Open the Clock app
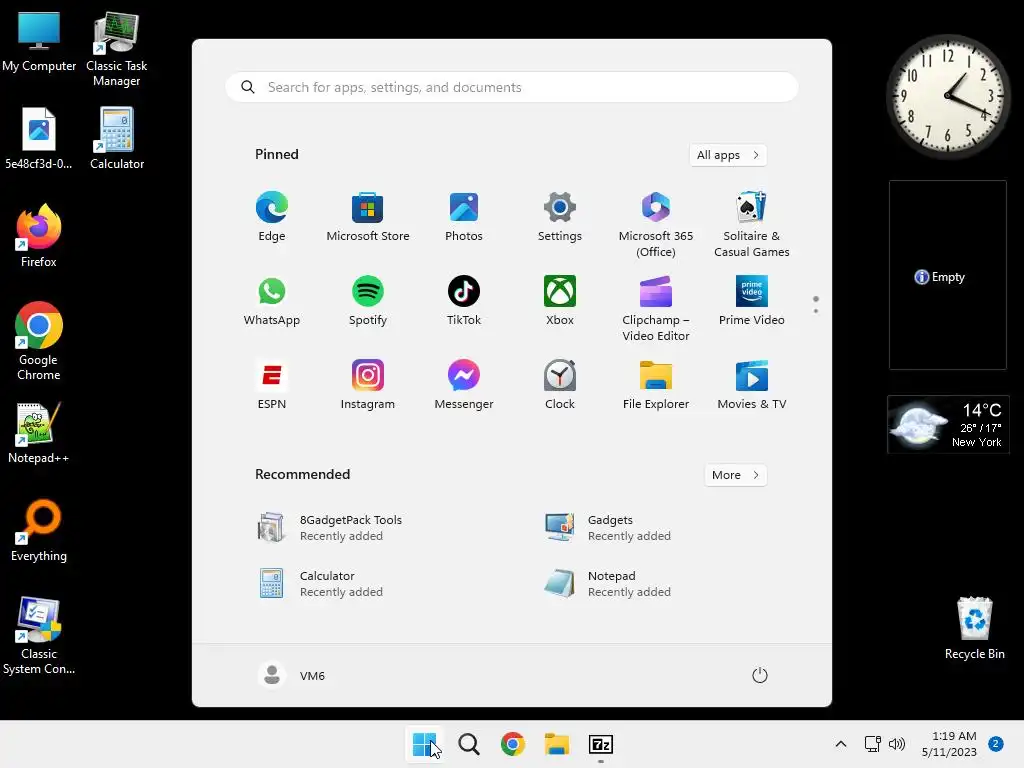This screenshot has height=768, width=1024. 560,385
